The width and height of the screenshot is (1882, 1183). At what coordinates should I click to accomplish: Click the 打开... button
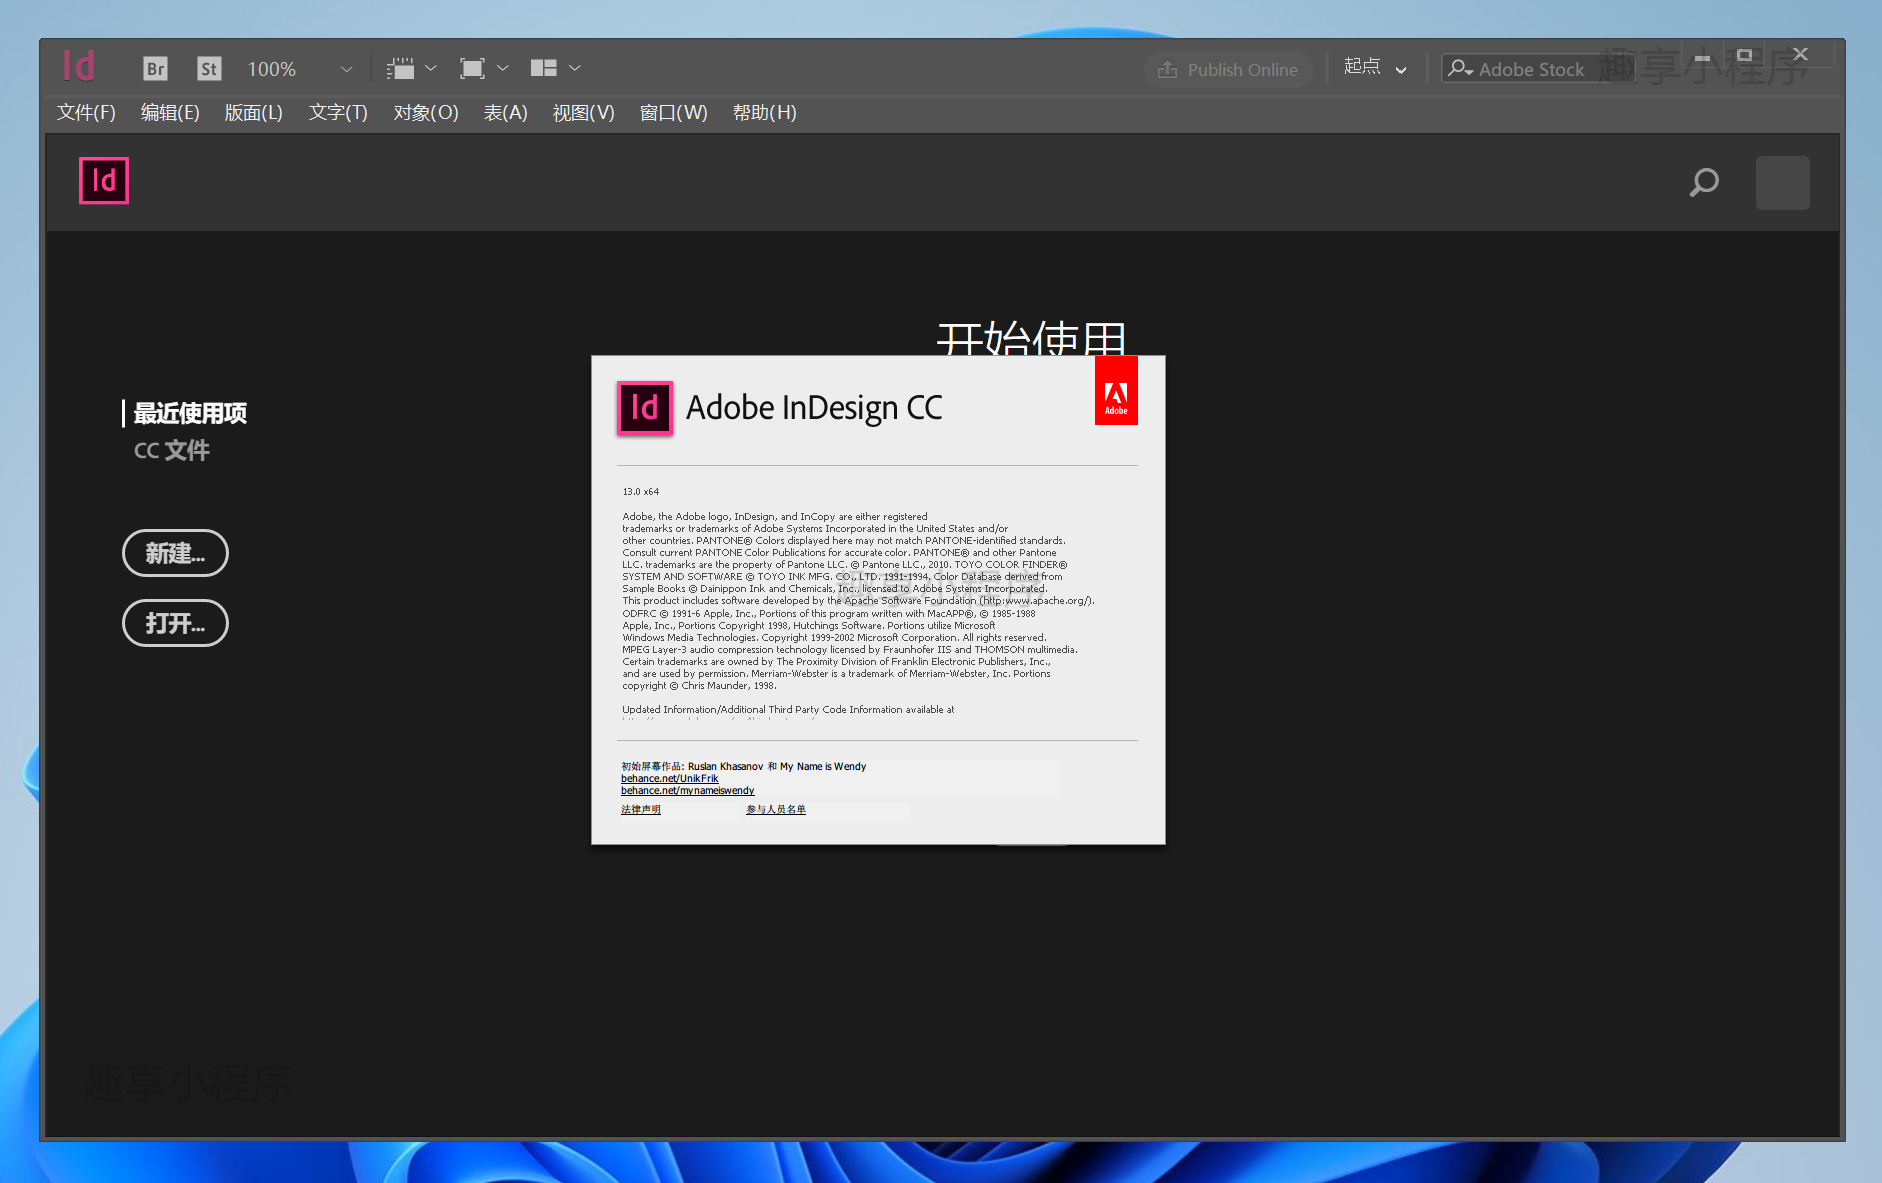point(175,623)
